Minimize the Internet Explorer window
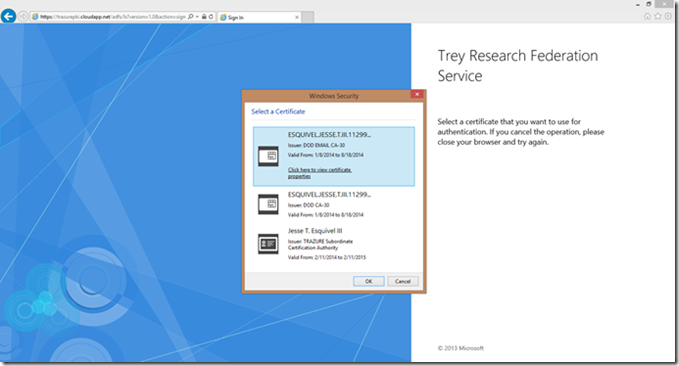Image resolution: width=679 pixels, height=366 pixels. pos(638,4)
